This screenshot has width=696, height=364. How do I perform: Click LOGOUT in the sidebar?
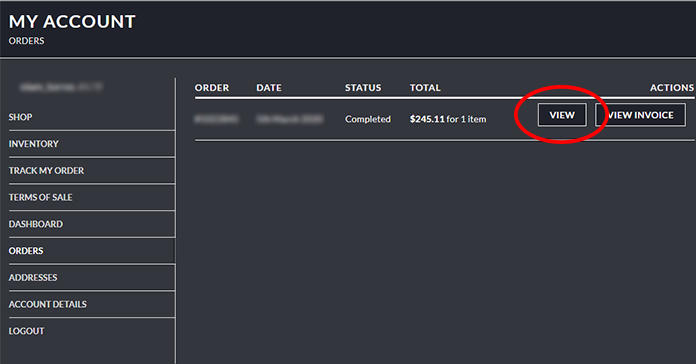(26, 331)
